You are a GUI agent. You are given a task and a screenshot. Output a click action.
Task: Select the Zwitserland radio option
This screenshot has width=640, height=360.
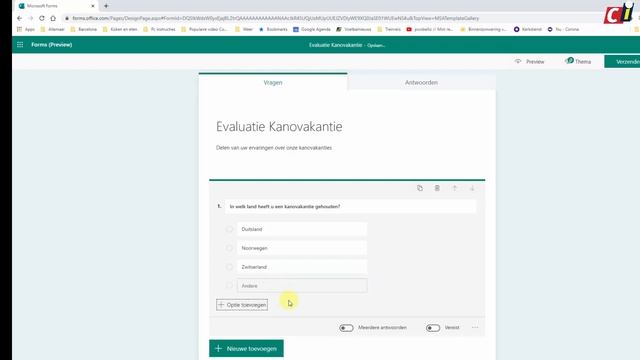(x=229, y=267)
